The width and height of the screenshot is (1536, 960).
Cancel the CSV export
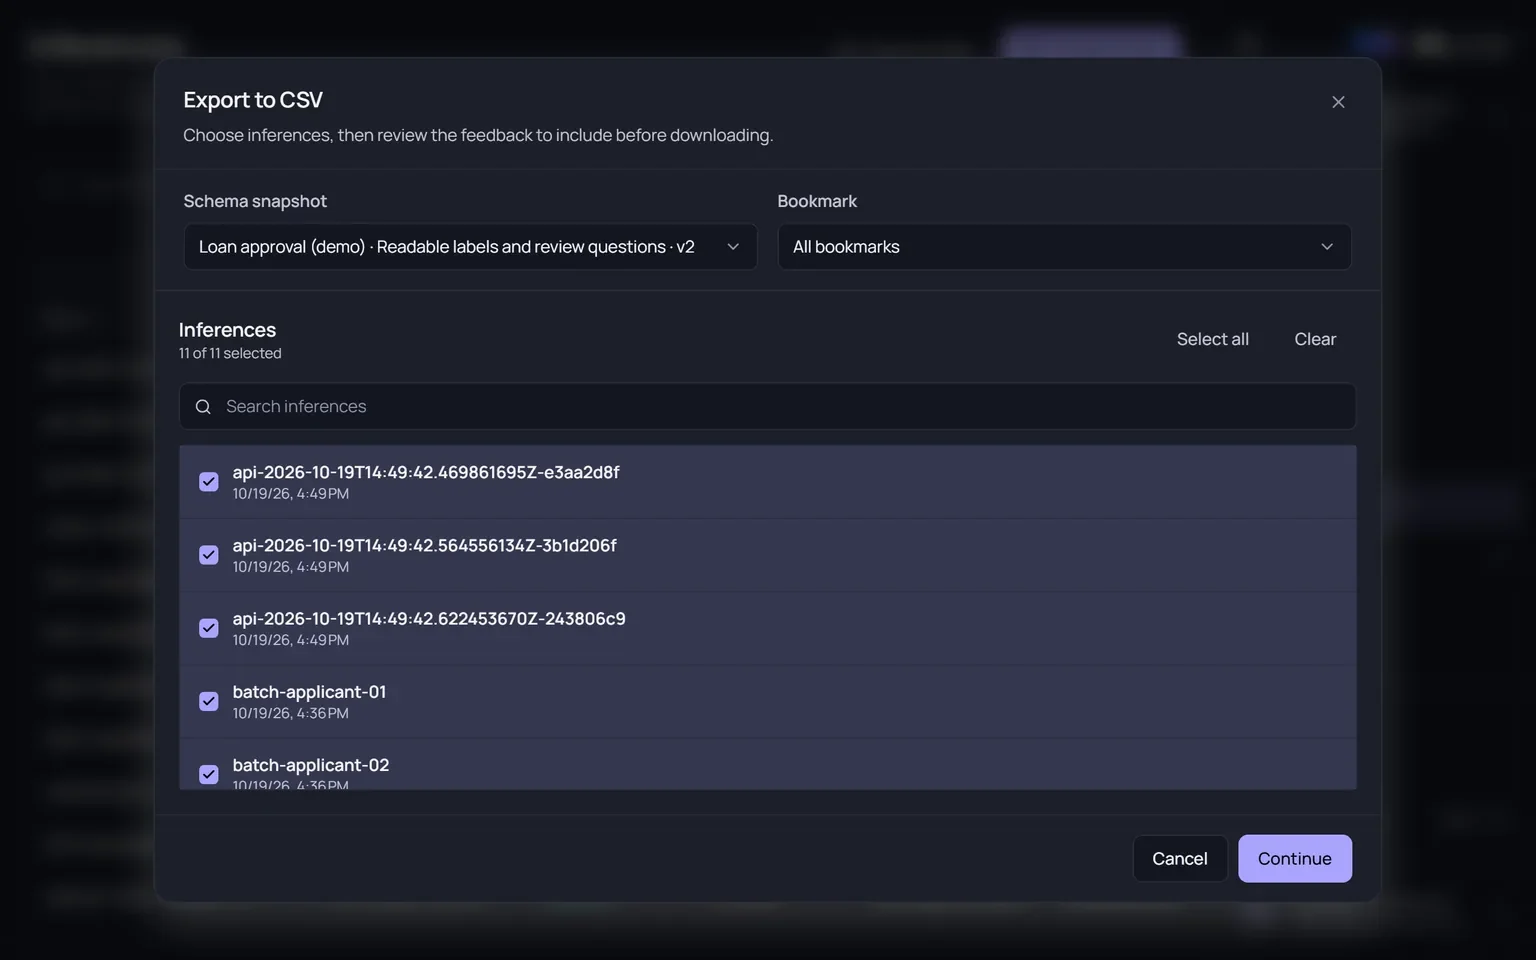coord(1180,859)
